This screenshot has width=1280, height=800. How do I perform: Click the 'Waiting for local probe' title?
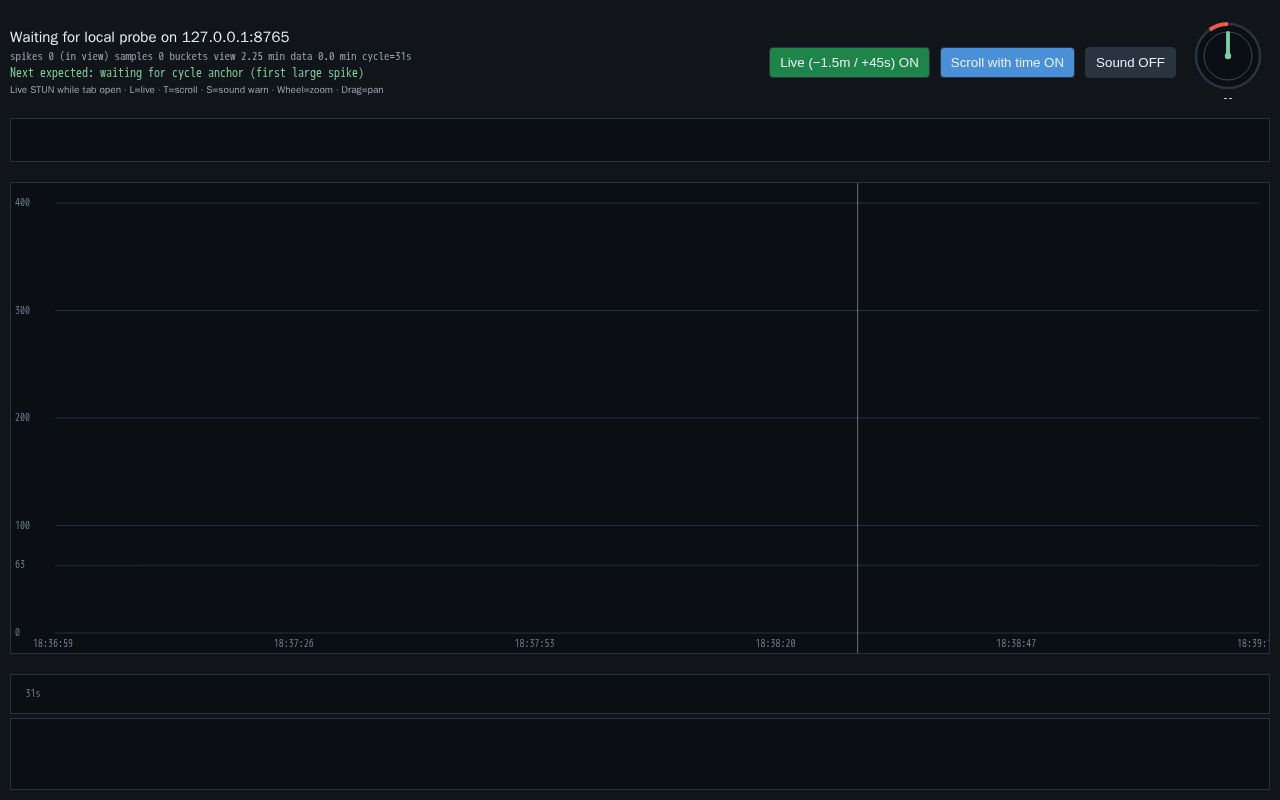[x=150, y=37]
